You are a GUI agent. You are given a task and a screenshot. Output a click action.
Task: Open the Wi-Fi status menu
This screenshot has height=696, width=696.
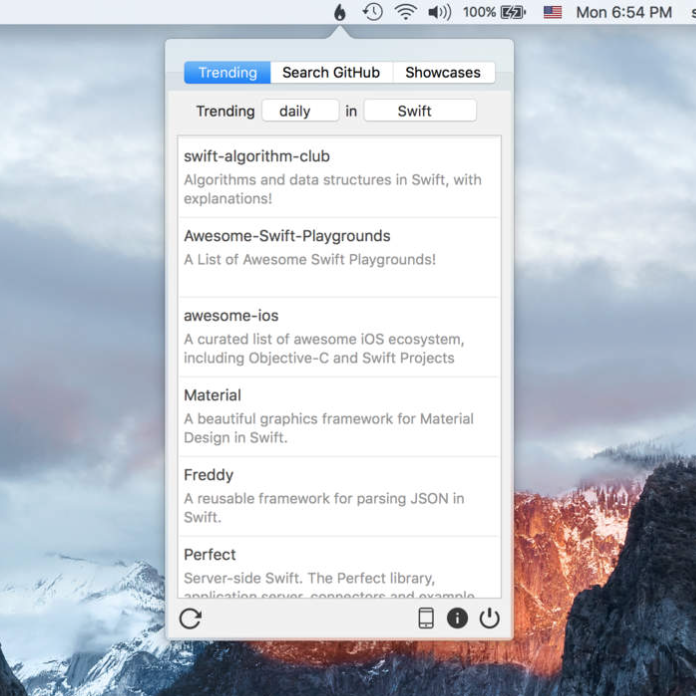pyautogui.click(x=406, y=12)
